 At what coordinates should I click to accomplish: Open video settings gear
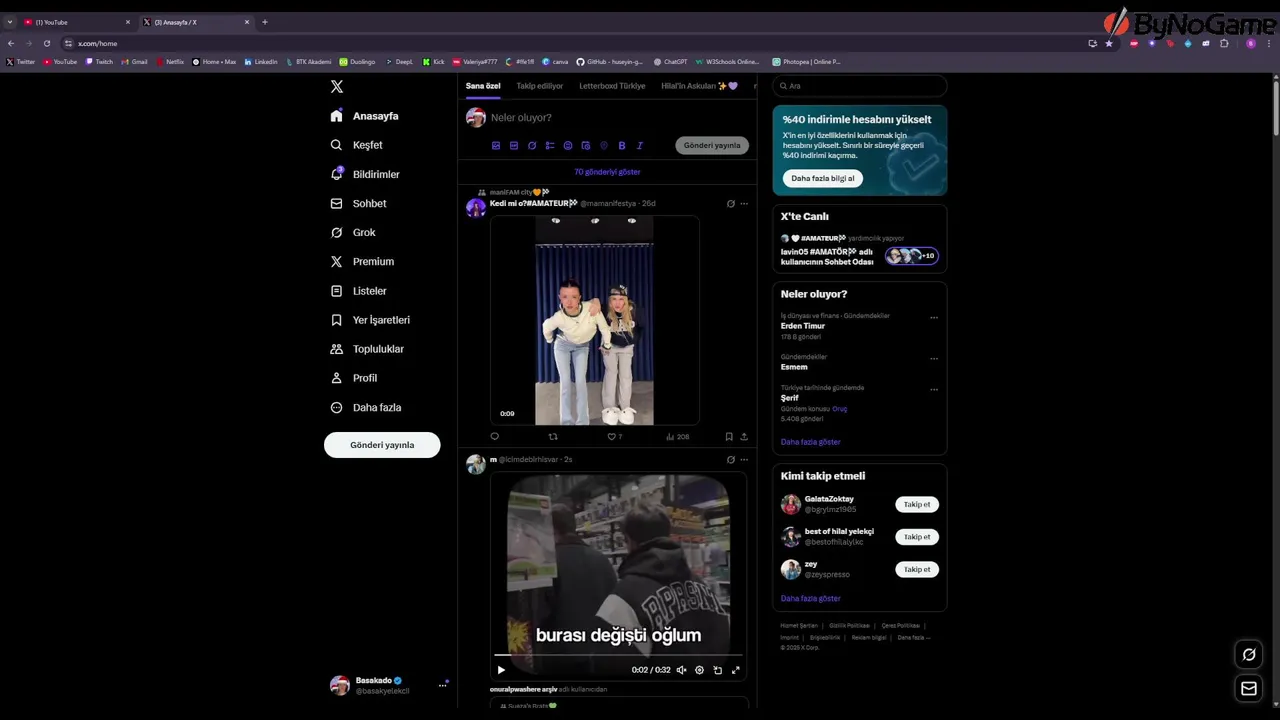699,670
